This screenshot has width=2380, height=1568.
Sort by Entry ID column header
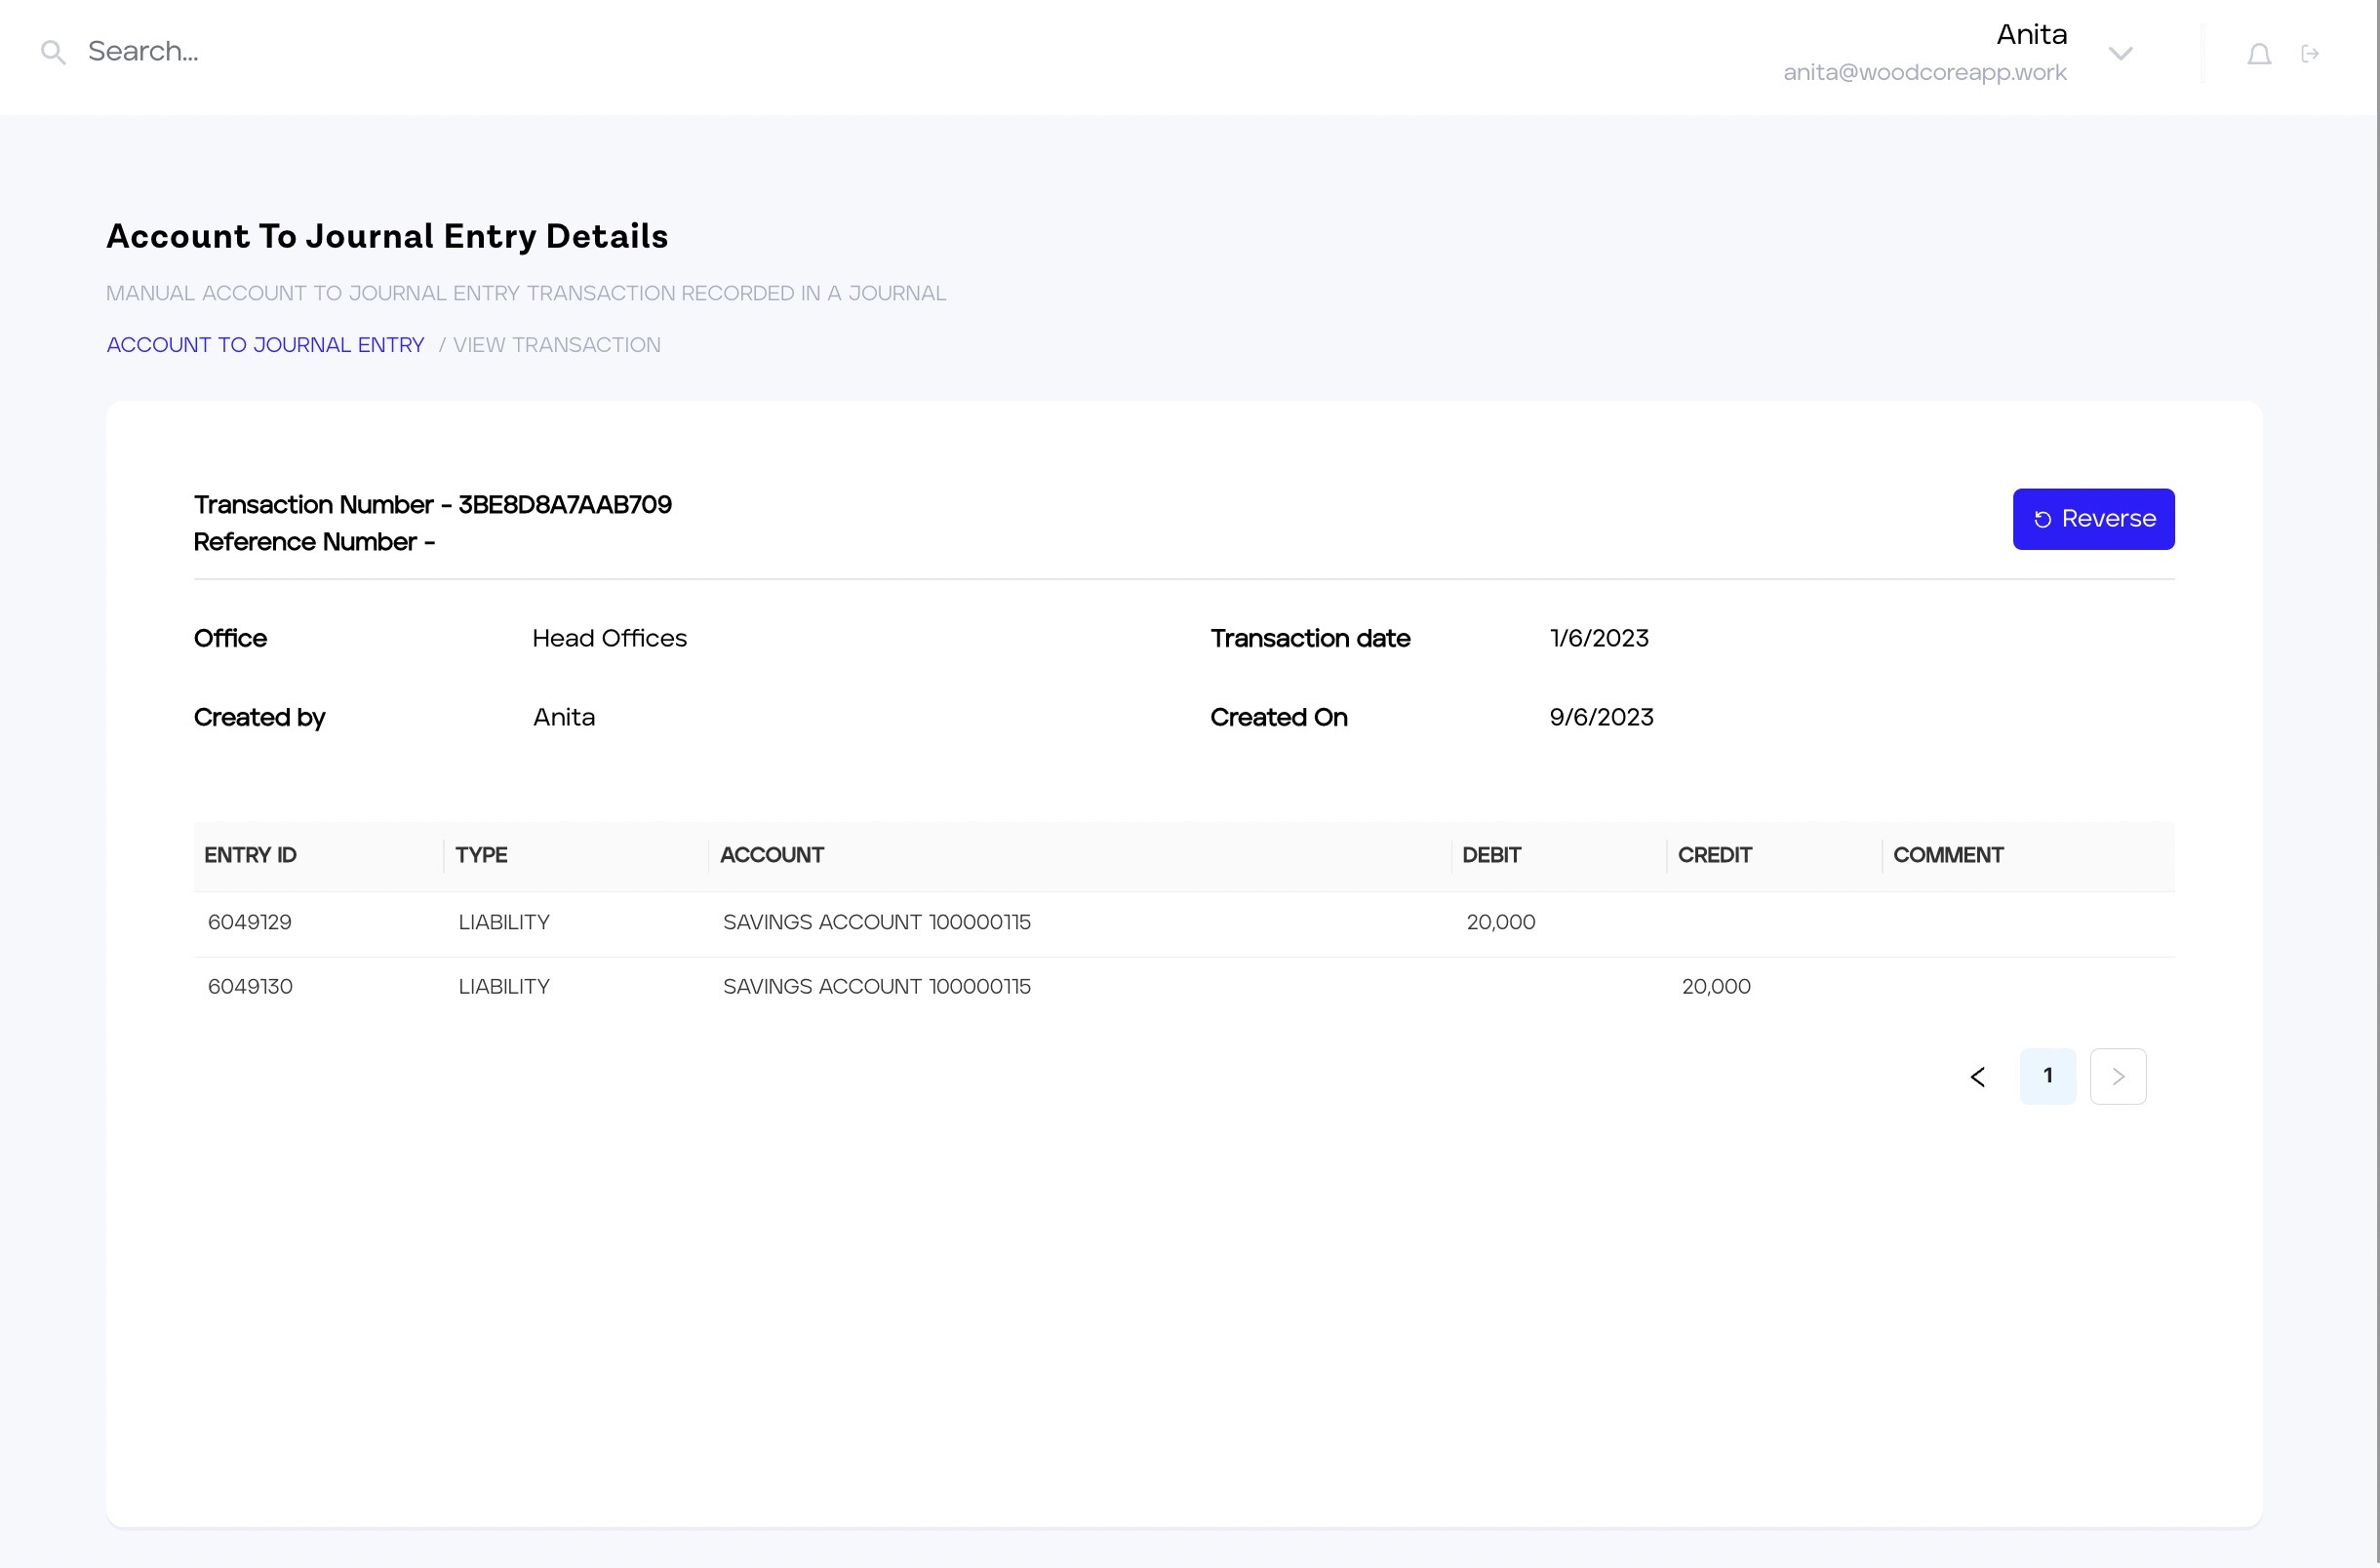(x=250, y=856)
